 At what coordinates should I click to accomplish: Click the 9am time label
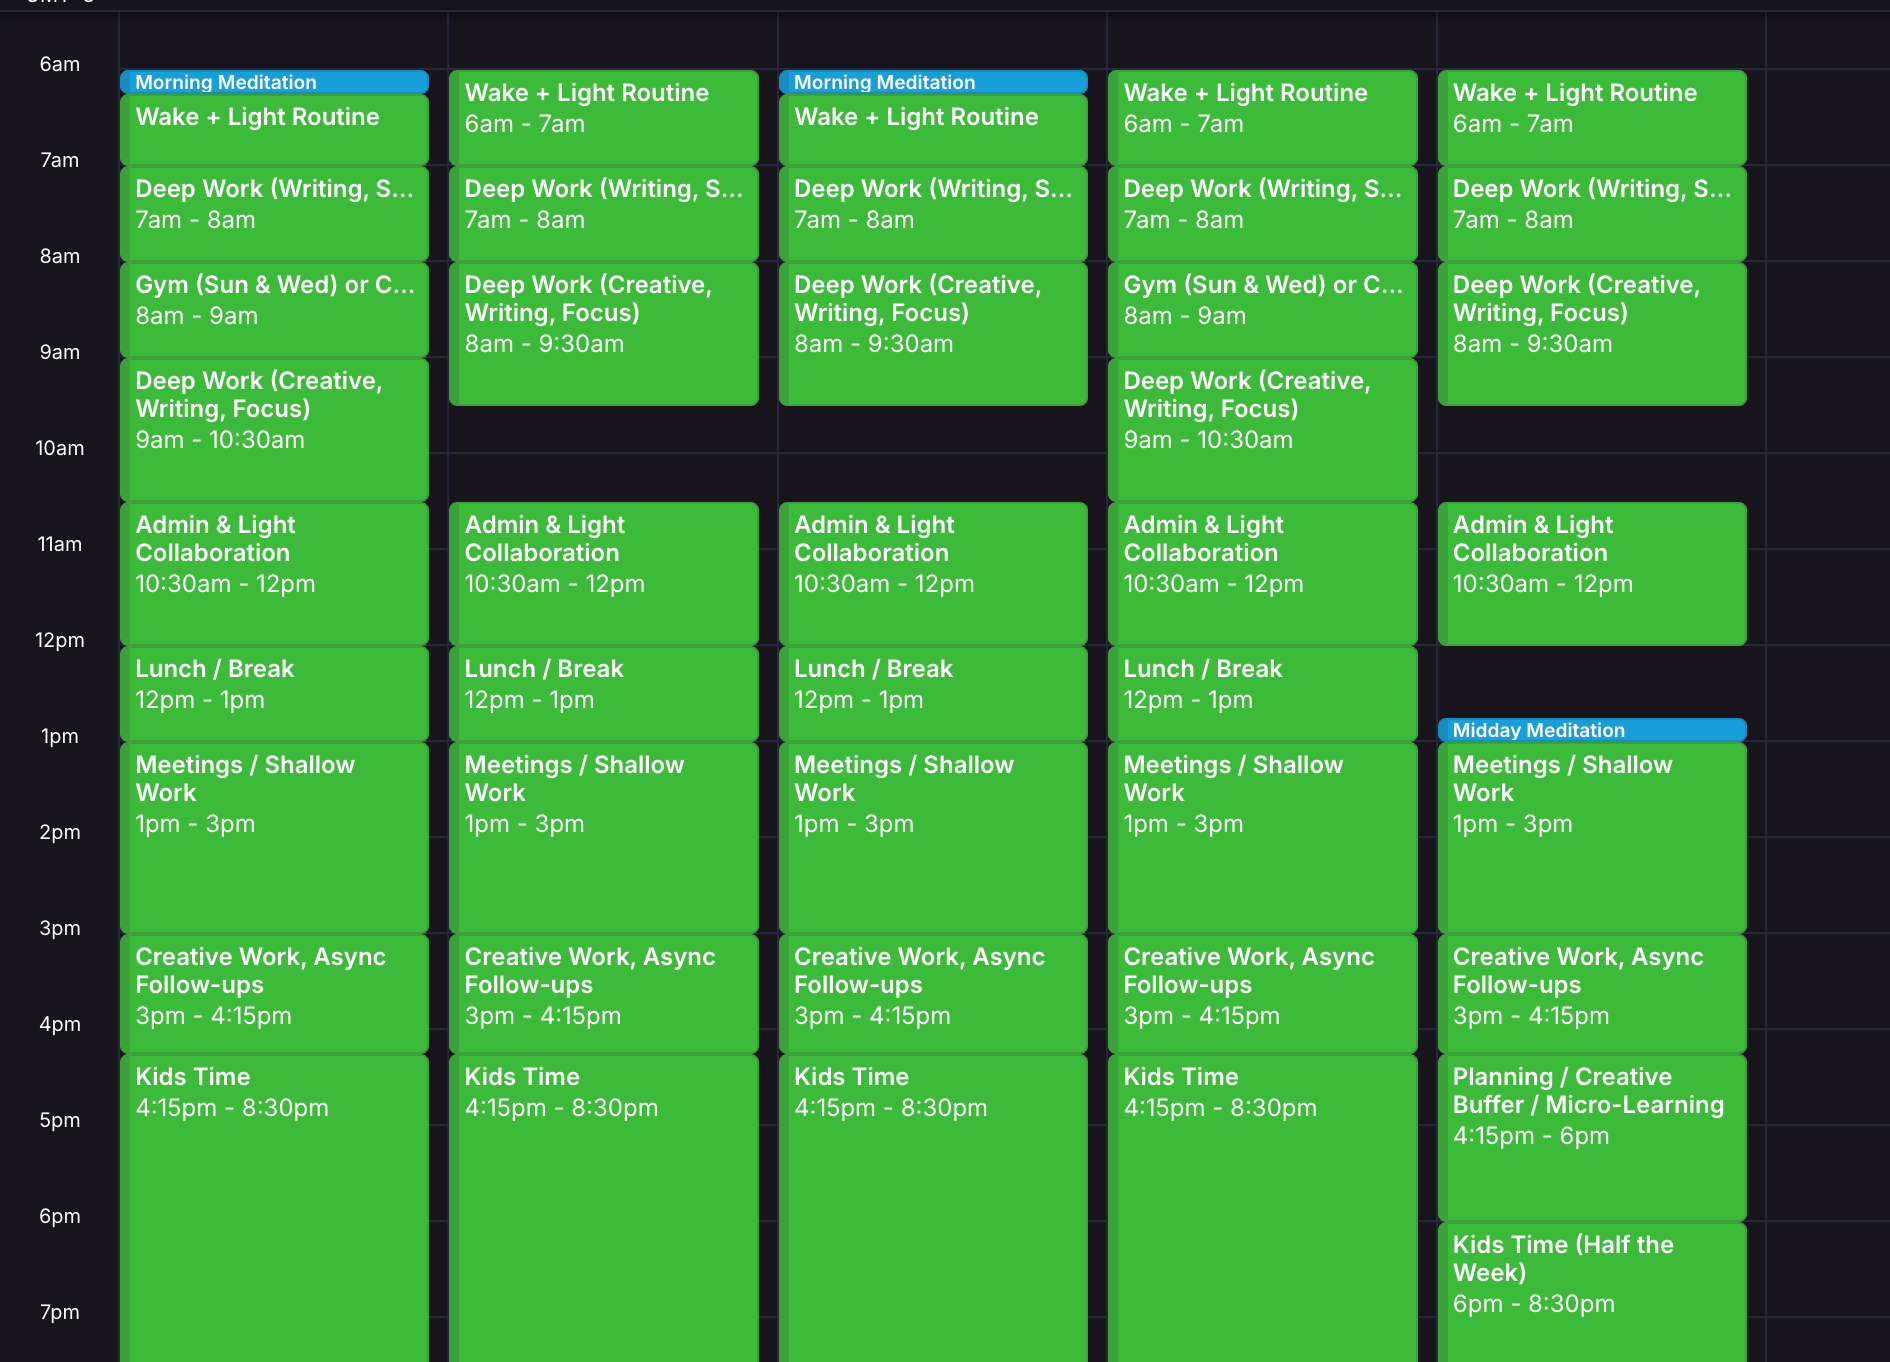(60, 352)
